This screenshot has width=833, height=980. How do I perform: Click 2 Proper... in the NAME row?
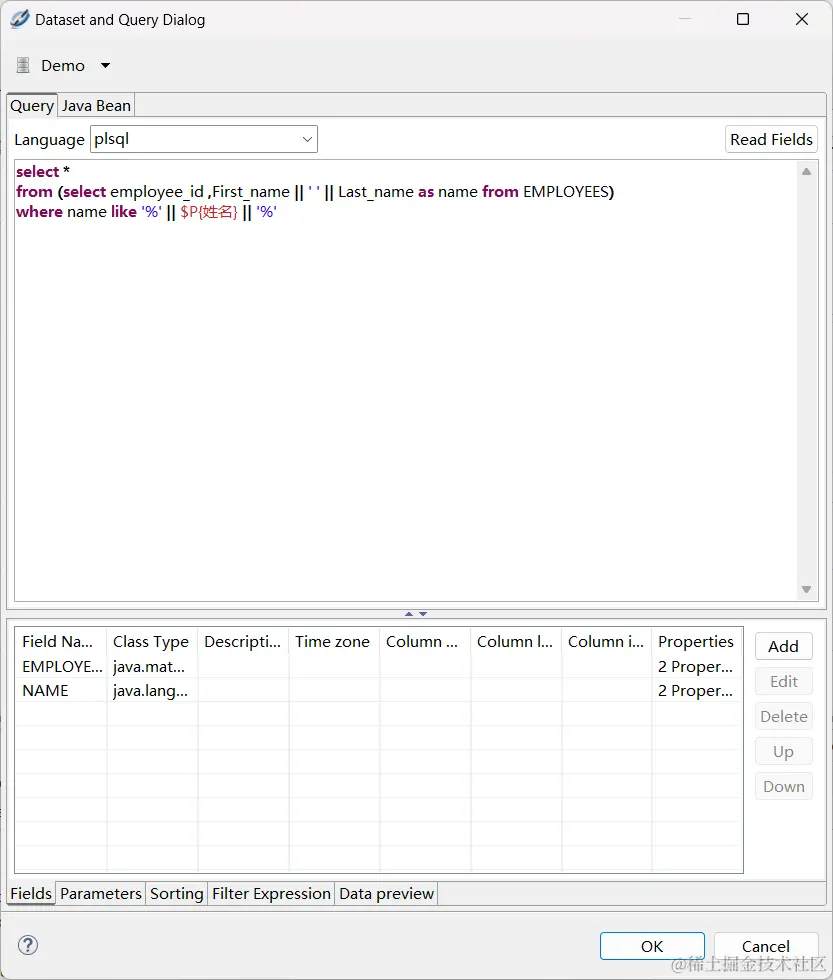tap(696, 691)
